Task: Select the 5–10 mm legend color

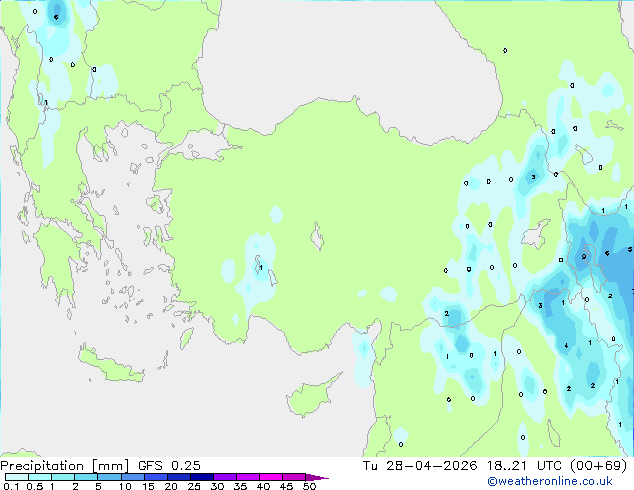Action: pos(109,477)
